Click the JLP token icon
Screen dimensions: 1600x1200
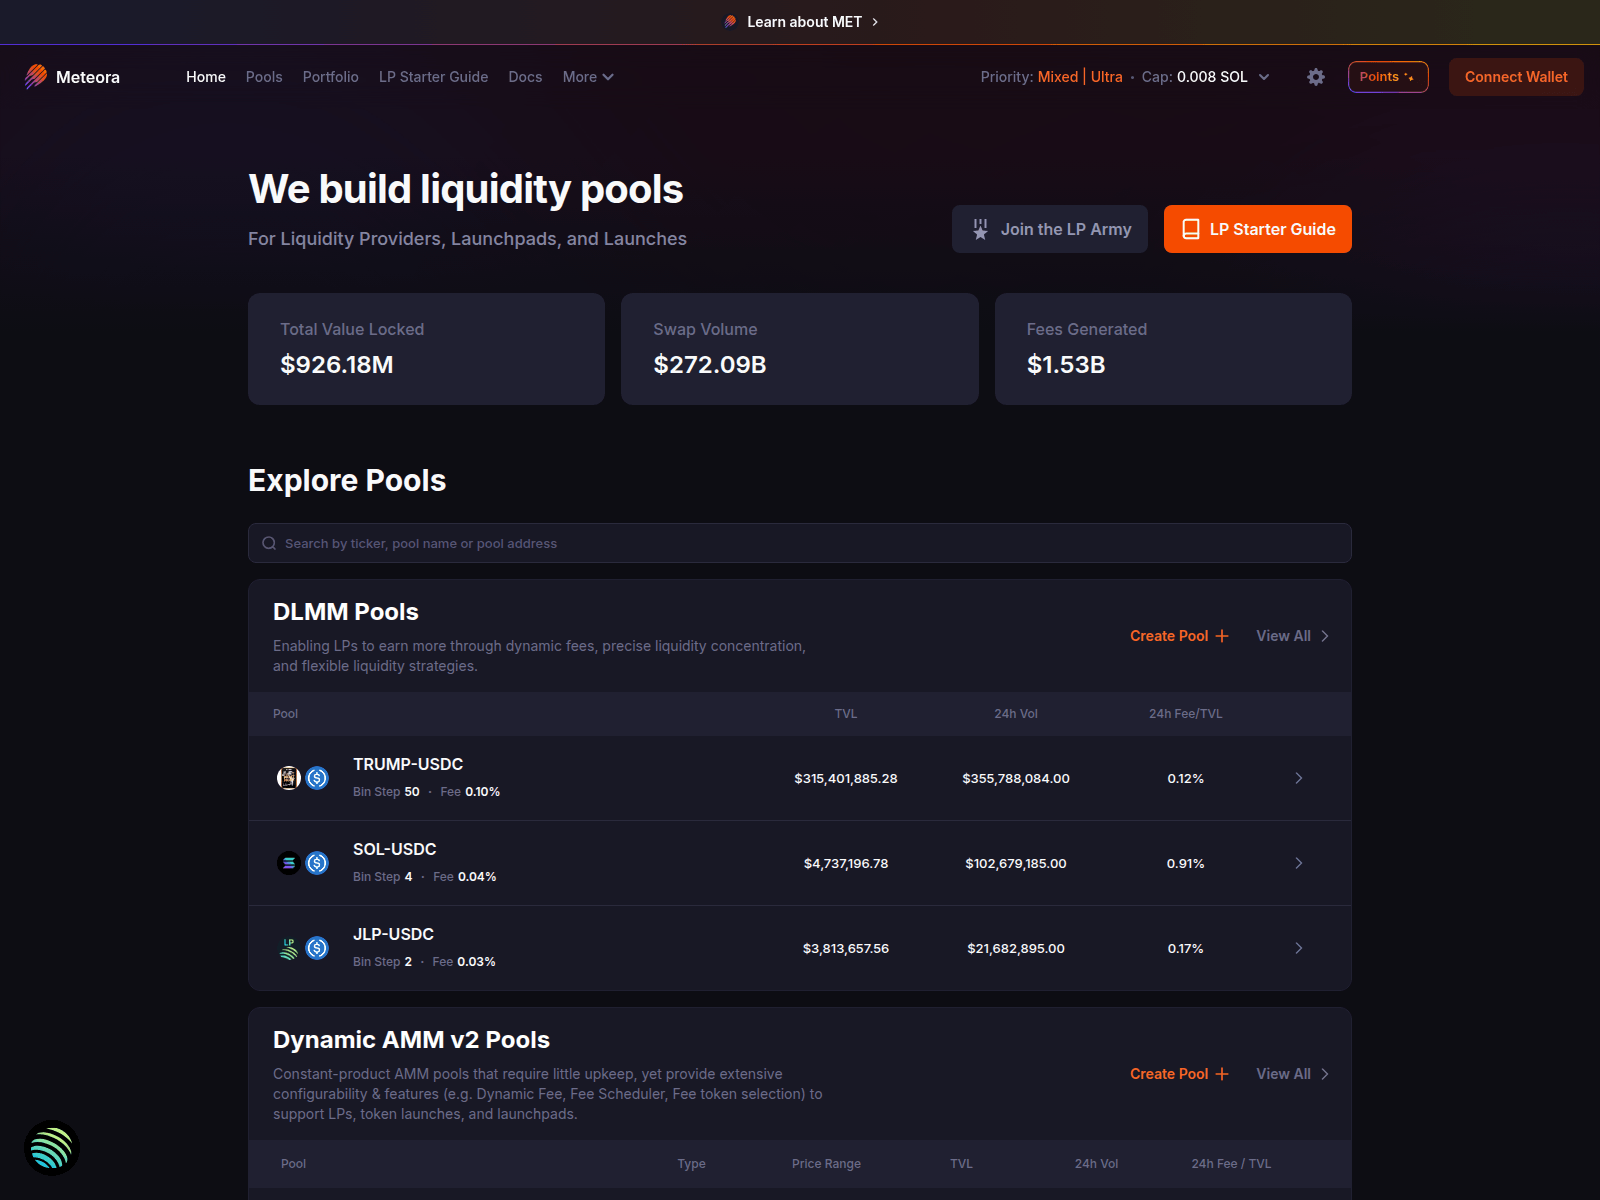(289, 948)
